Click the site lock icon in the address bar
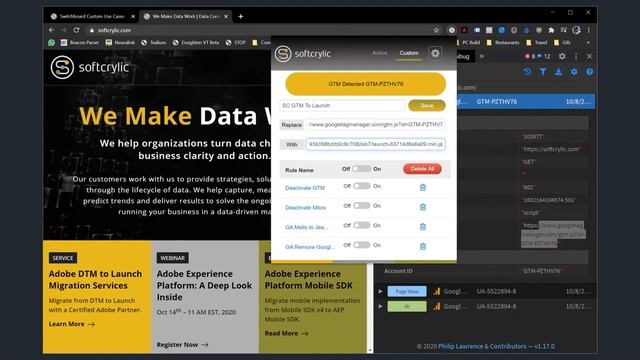The height and width of the screenshot is (360, 640). (91, 30)
